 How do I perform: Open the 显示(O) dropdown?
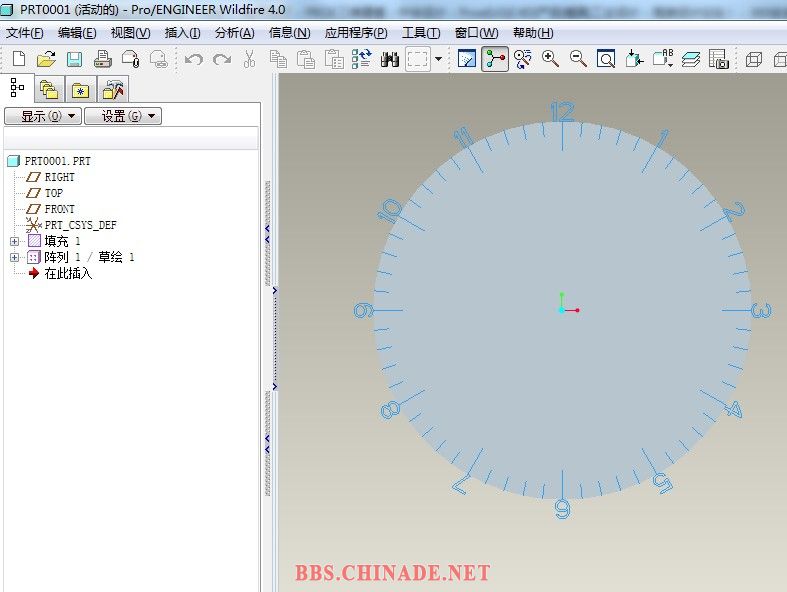pyautogui.click(x=42, y=116)
